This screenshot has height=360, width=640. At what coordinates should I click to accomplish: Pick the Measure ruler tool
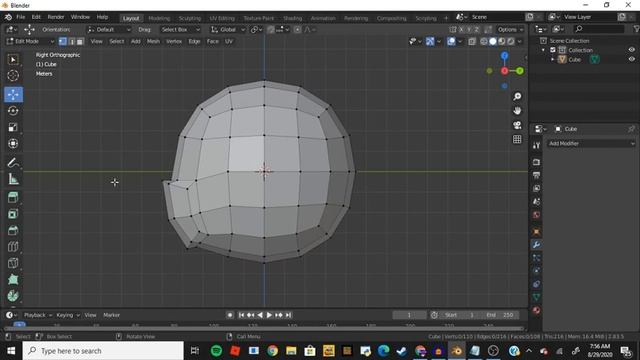[13, 179]
